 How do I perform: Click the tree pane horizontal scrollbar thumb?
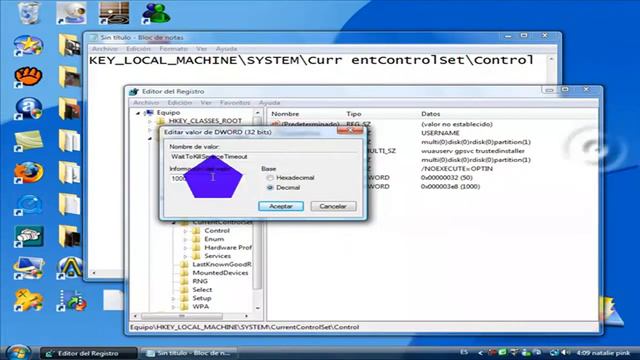click(x=182, y=316)
